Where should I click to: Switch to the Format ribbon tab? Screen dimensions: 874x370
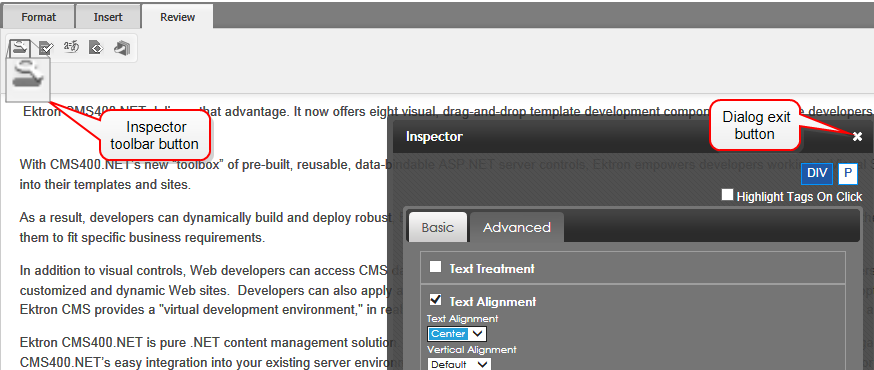pyautogui.click(x=38, y=17)
